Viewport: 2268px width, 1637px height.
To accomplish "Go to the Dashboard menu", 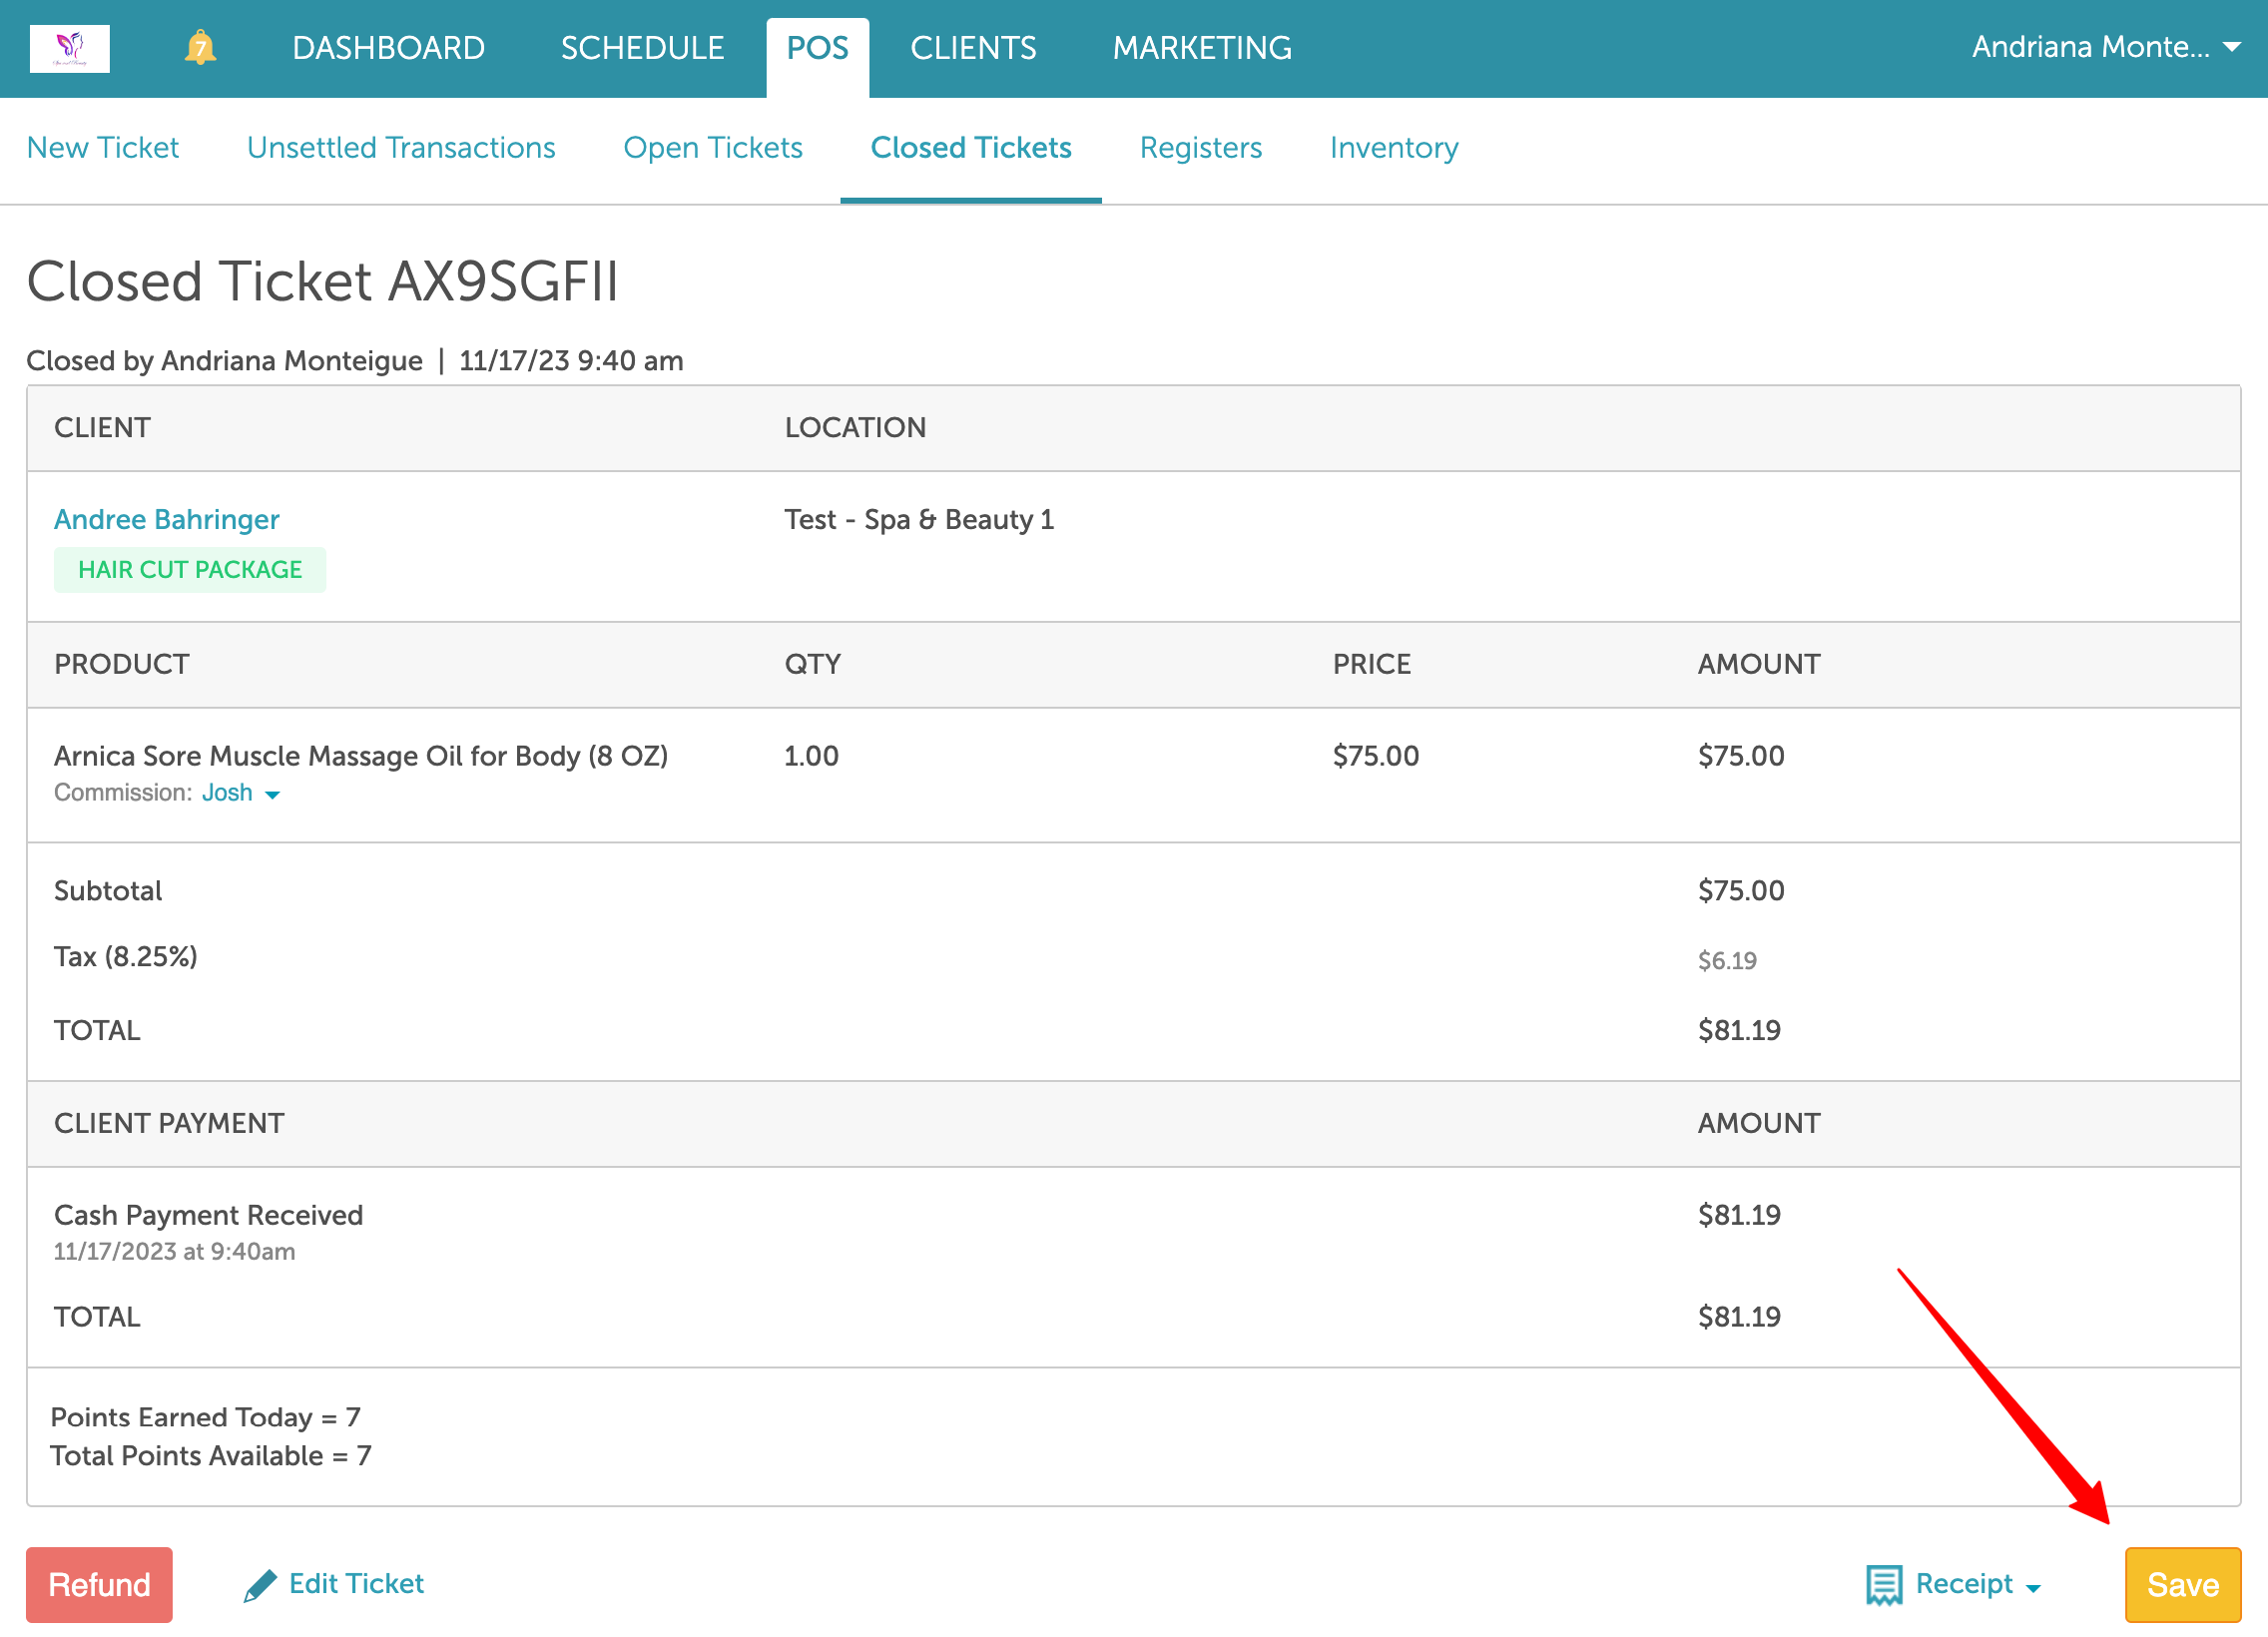I will click(388, 47).
